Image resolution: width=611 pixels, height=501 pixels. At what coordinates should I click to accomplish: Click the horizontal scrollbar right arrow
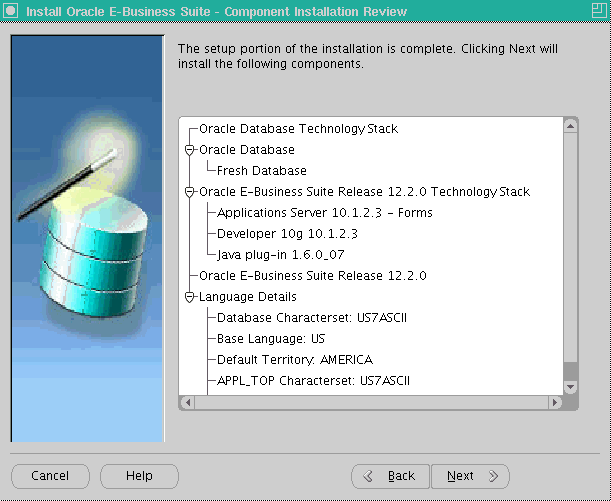[555, 402]
